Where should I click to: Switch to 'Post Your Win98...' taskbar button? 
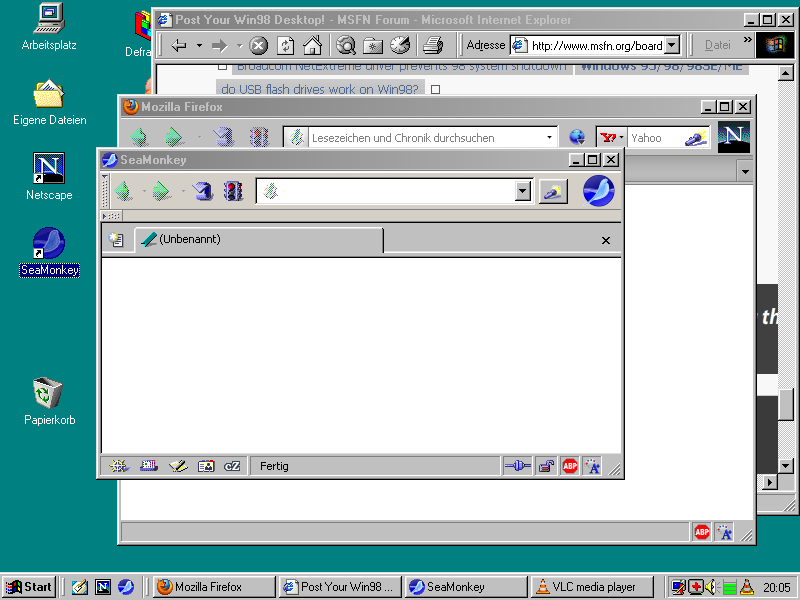pos(341,587)
